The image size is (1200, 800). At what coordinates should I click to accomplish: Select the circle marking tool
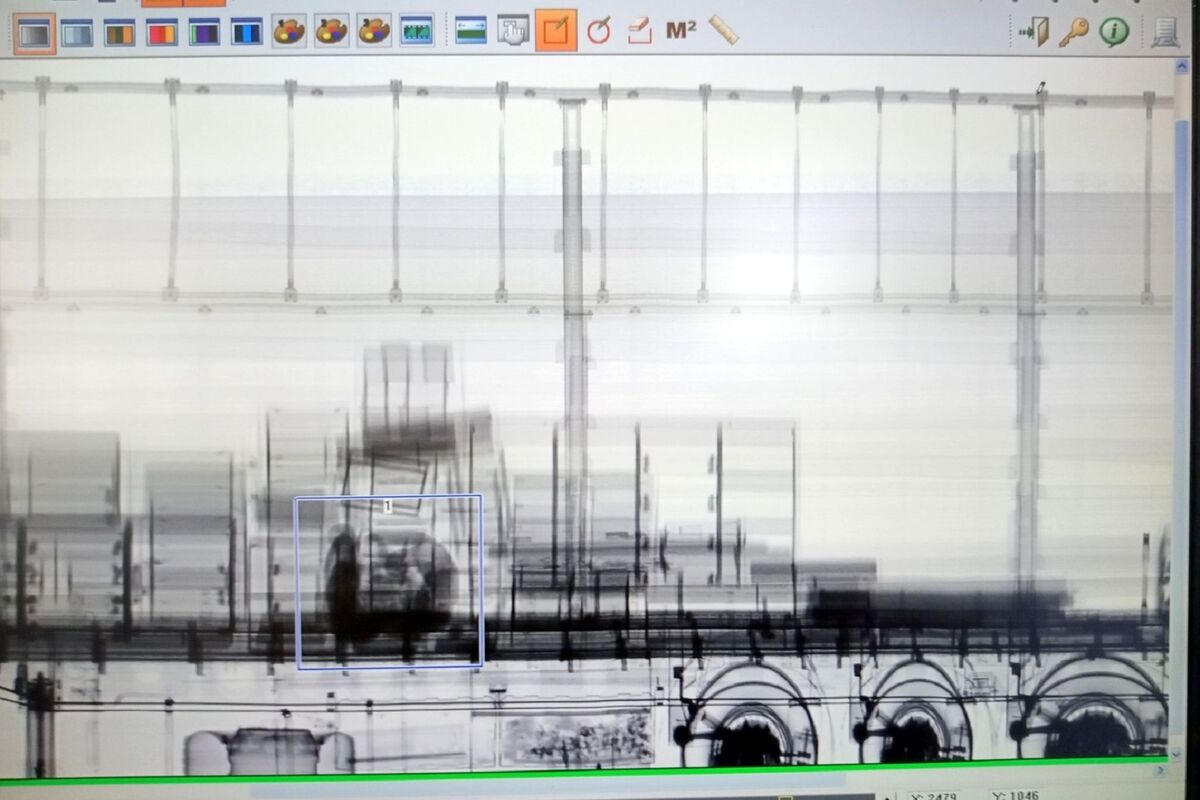tap(598, 32)
